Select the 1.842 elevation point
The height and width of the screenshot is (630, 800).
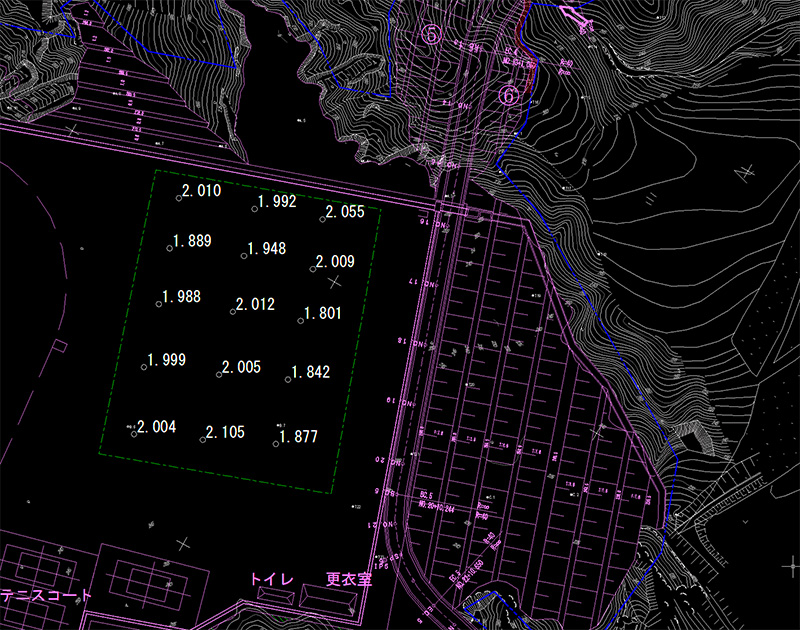pyautogui.click(x=310, y=373)
